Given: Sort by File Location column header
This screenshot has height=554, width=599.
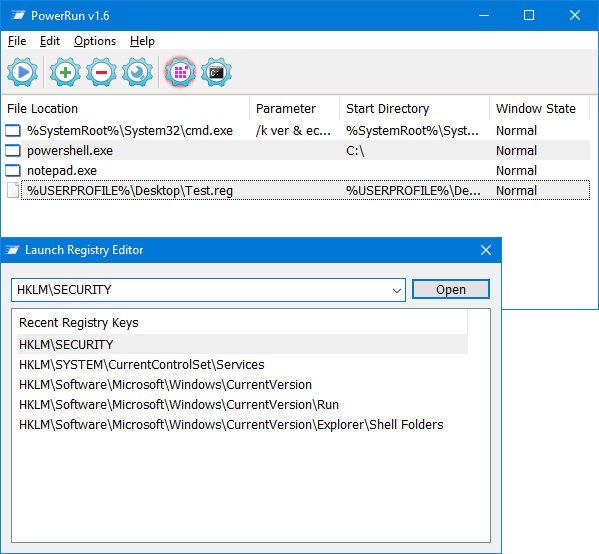Looking at the screenshot, I should coord(125,109).
